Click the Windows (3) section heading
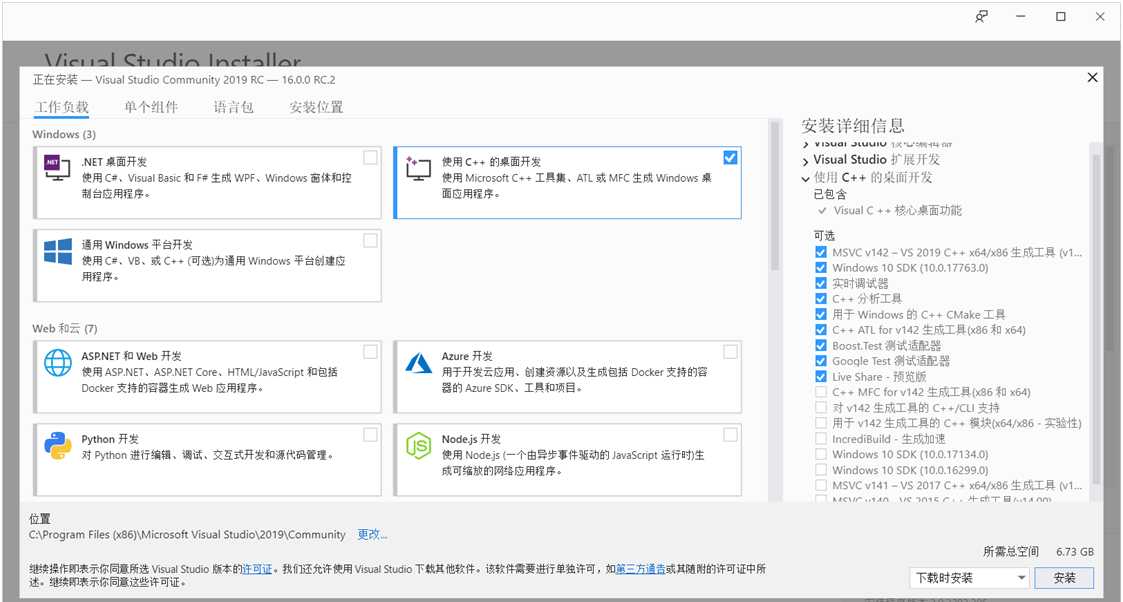Image resolution: width=1123 pixels, height=602 pixels. [64, 135]
